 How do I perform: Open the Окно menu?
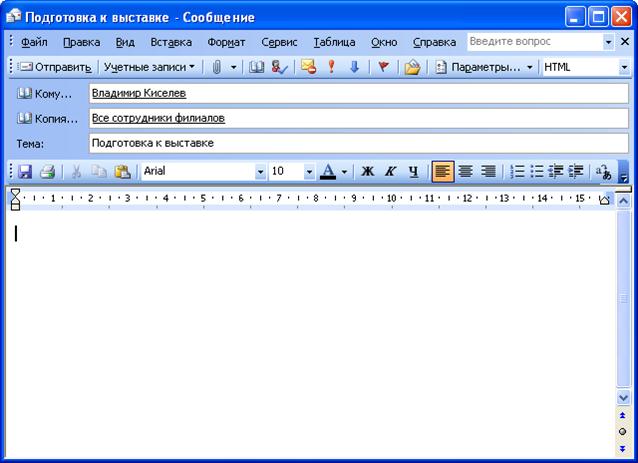coord(384,42)
